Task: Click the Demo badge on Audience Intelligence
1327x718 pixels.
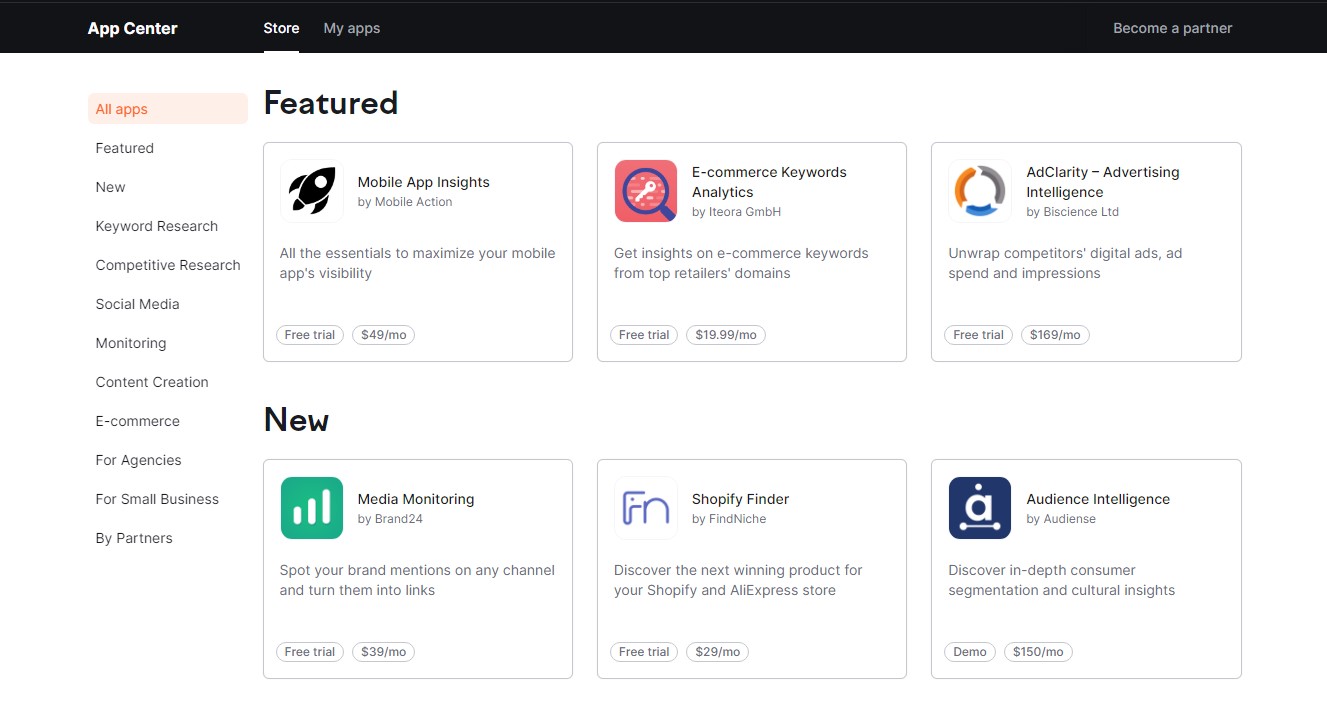Action: coord(970,652)
